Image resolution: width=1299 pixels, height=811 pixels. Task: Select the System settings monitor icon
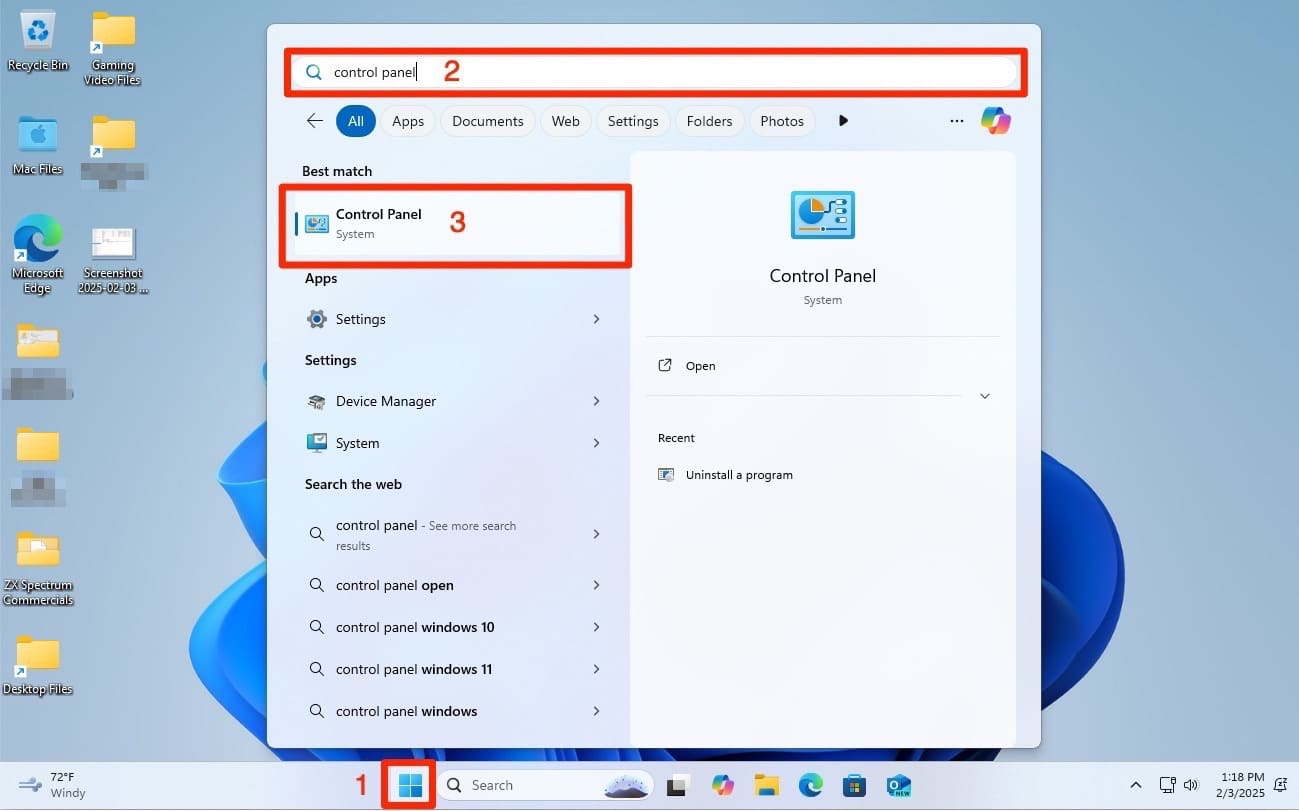317,443
